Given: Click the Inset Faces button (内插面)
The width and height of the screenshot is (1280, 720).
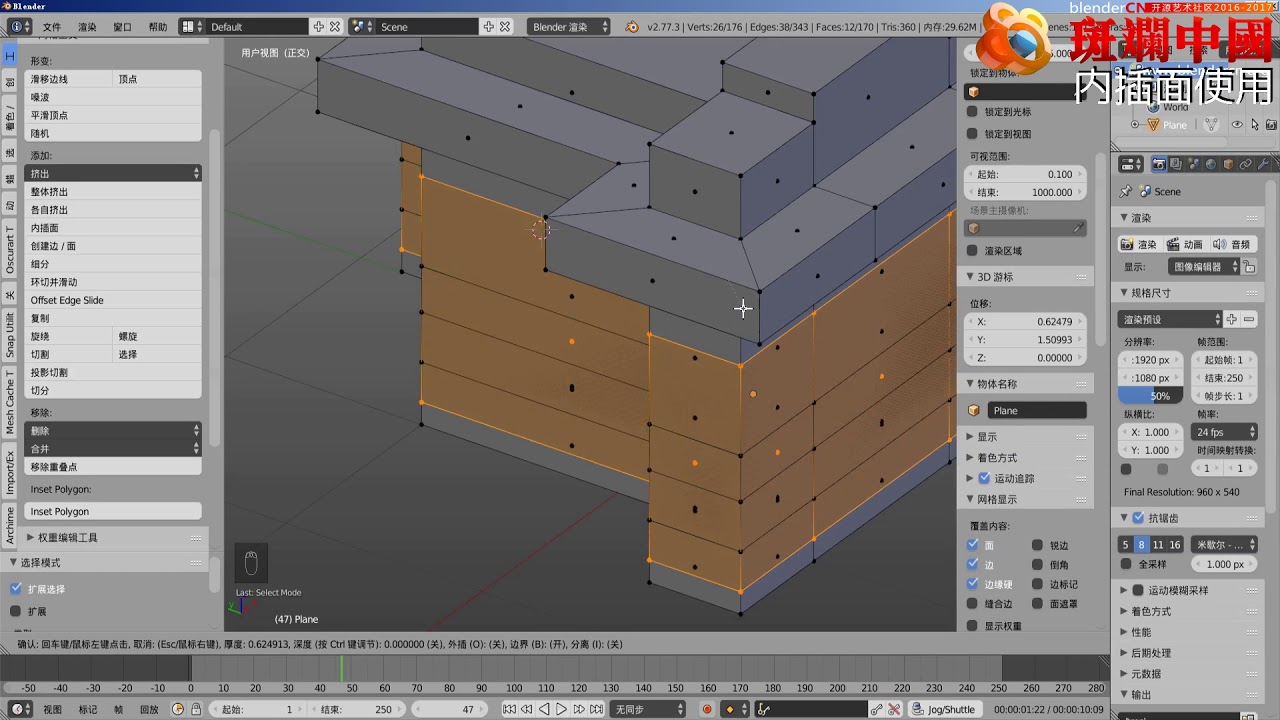Looking at the screenshot, I should (x=113, y=228).
